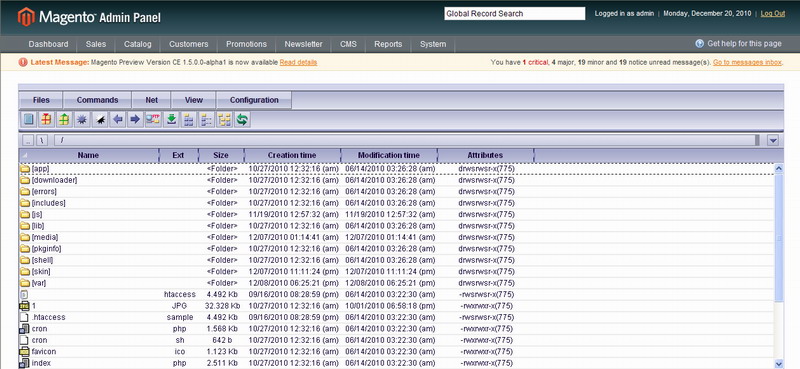The image size is (800, 369).
Task: Click the [media] folder icon
Action: [25, 237]
